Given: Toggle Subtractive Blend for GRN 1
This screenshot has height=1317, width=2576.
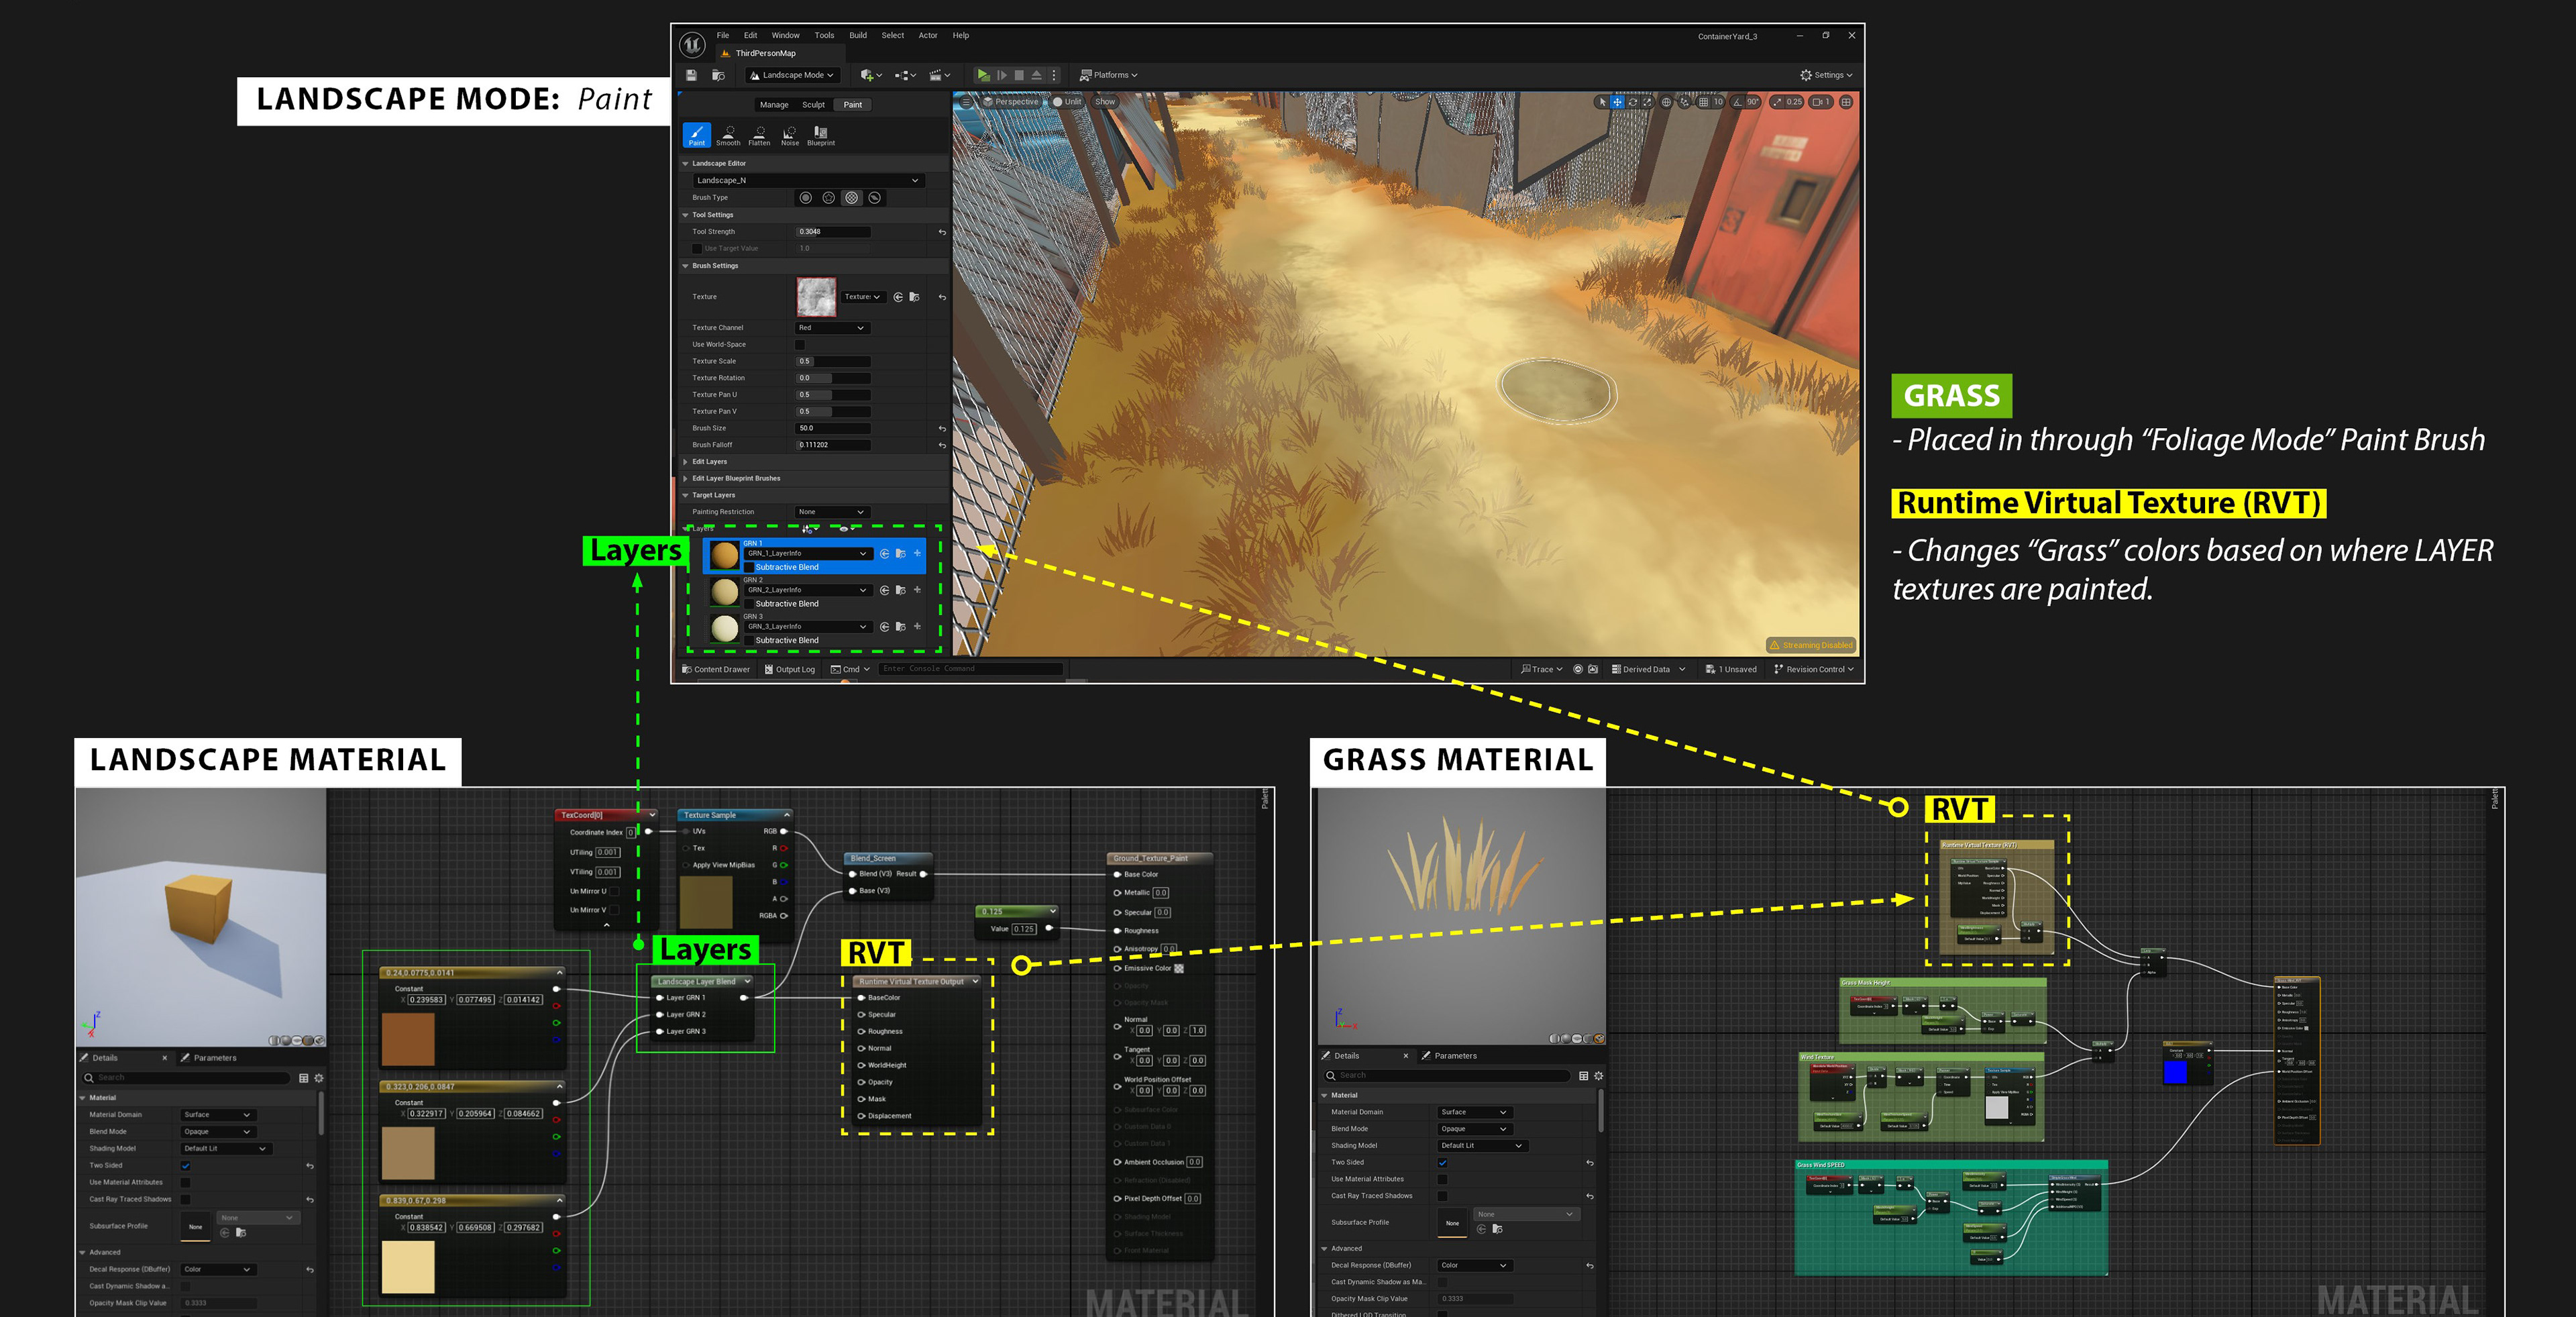Looking at the screenshot, I should [x=749, y=567].
